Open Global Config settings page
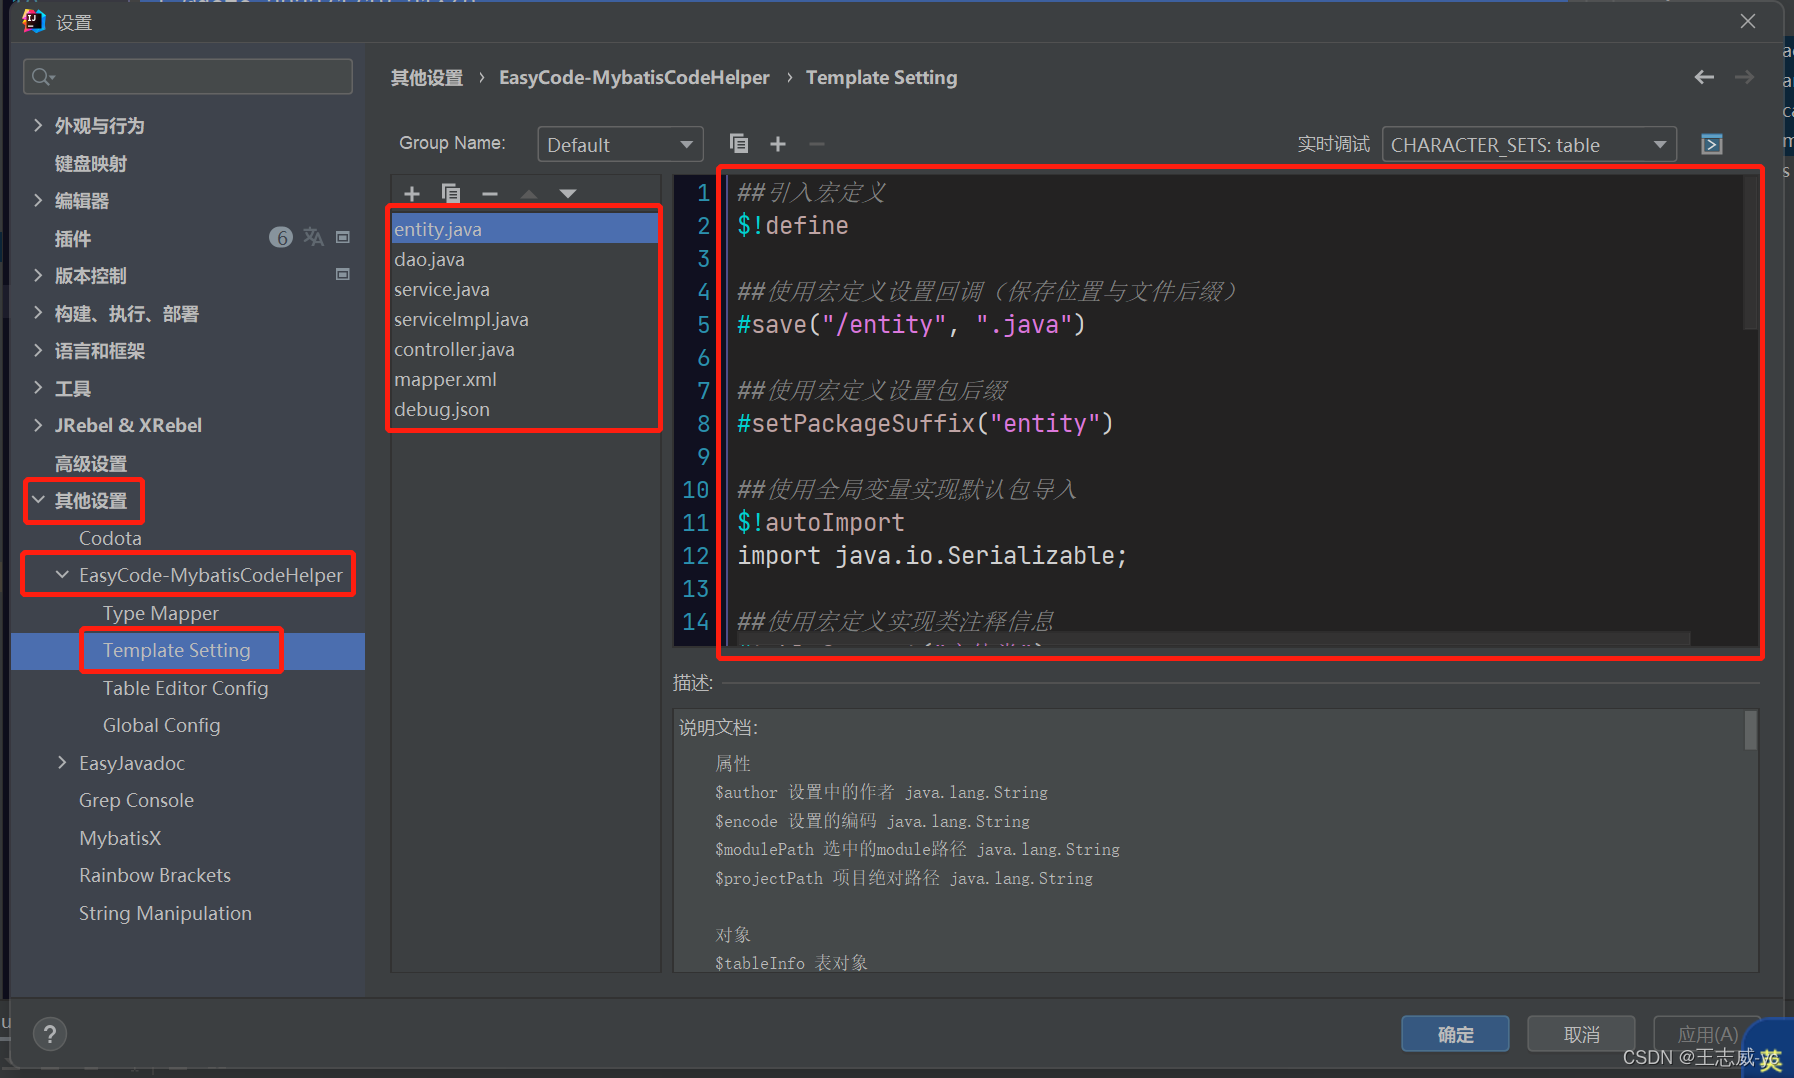This screenshot has width=1794, height=1078. [161, 725]
